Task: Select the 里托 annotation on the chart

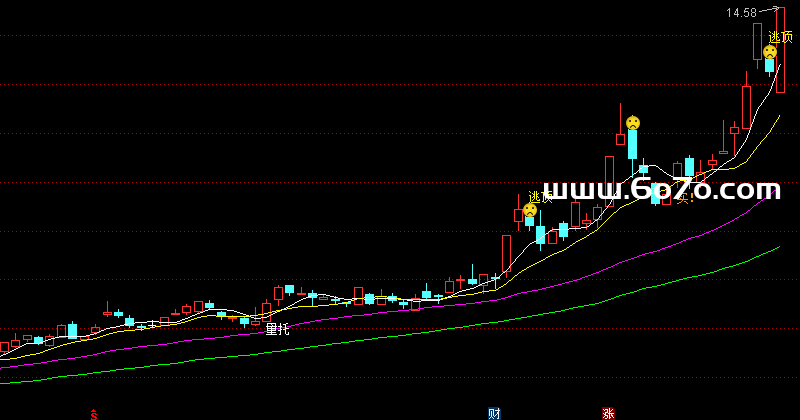Action: 277,328
